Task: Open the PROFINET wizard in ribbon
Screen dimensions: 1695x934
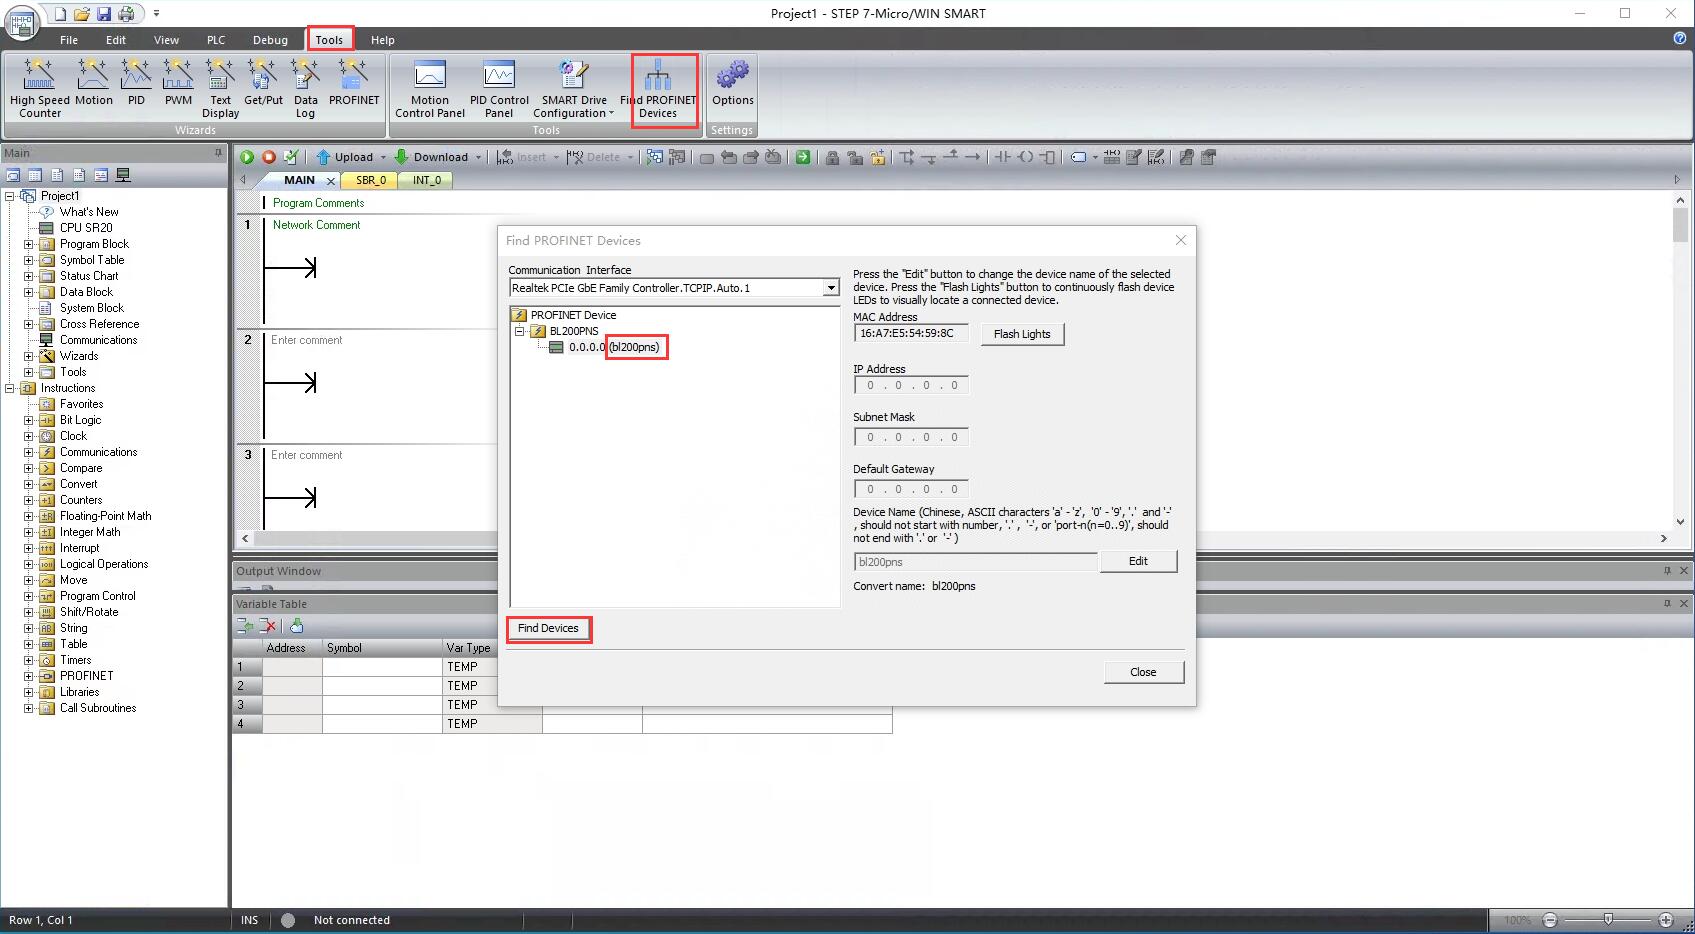Action: click(x=354, y=82)
